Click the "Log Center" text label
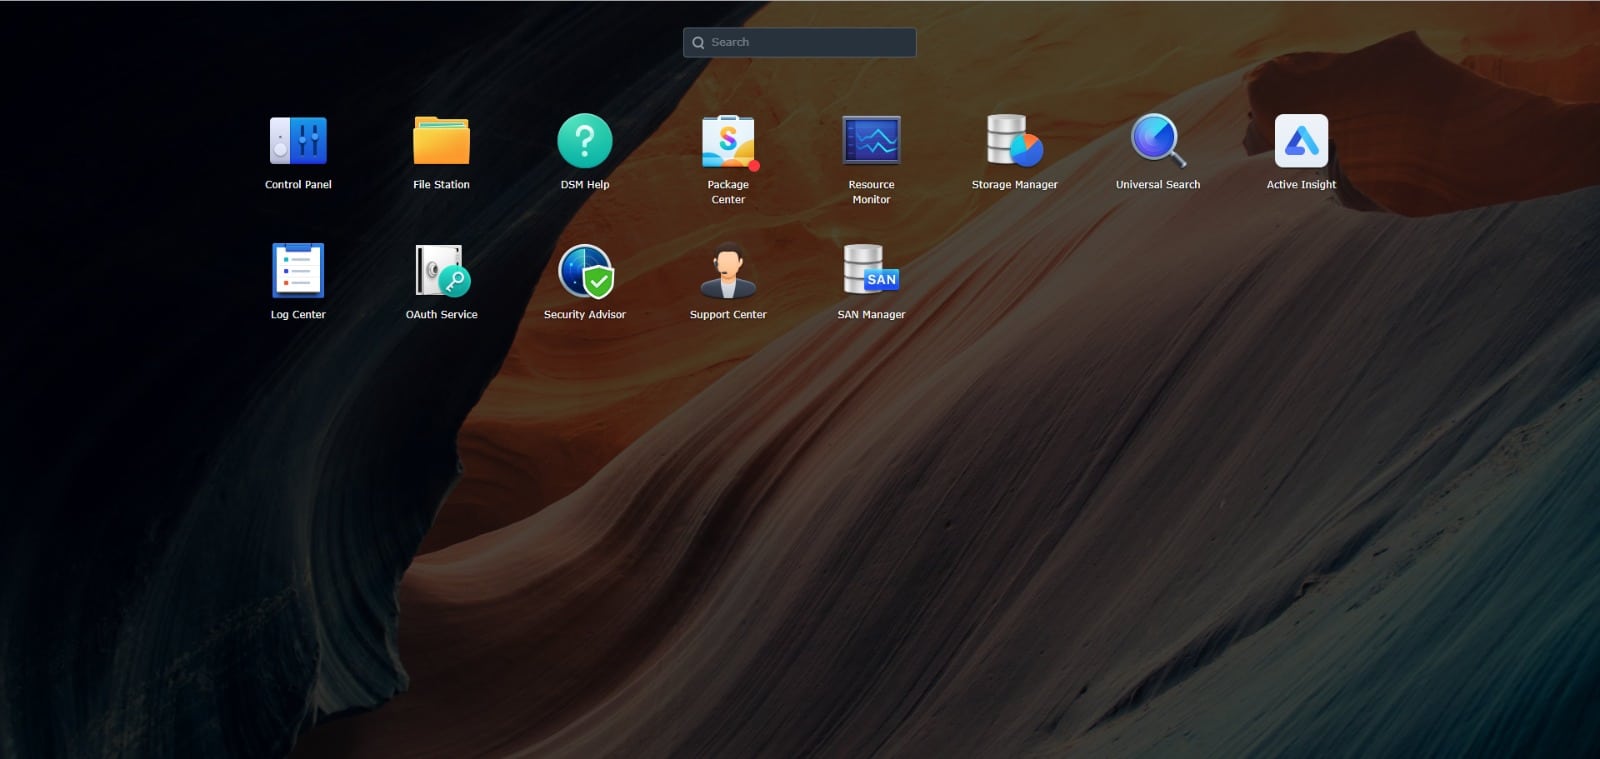 (298, 315)
